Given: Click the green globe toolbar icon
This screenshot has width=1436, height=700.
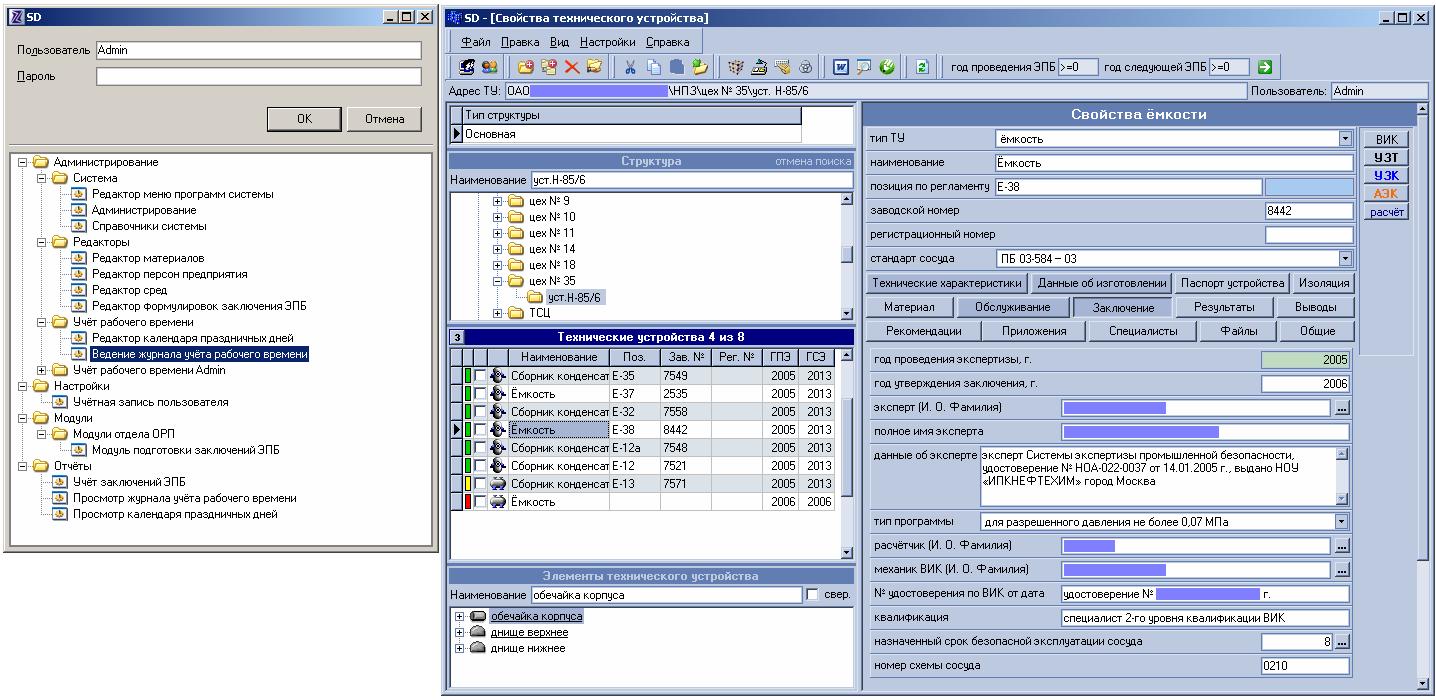Looking at the screenshot, I should pos(887,67).
